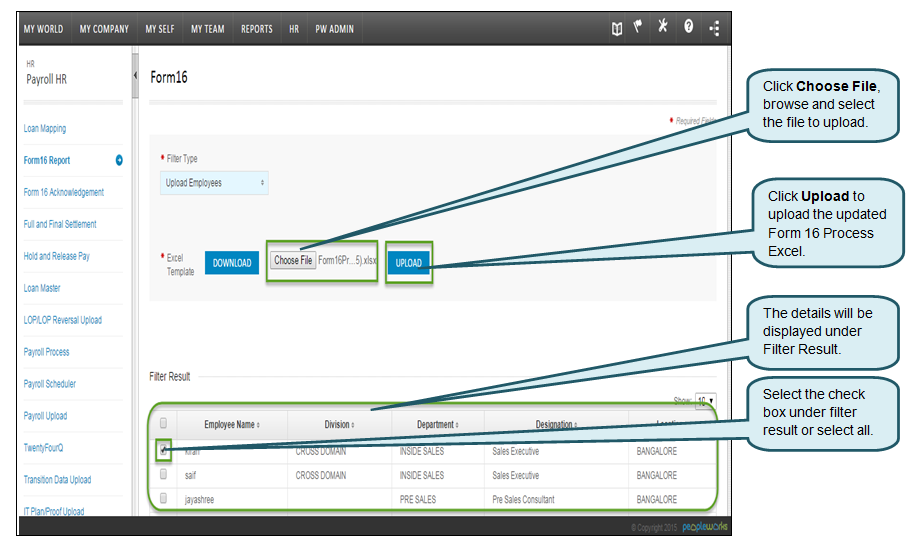Click the DOWNLOAD template button
The width and height of the screenshot is (911, 542).
tap(232, 263)
